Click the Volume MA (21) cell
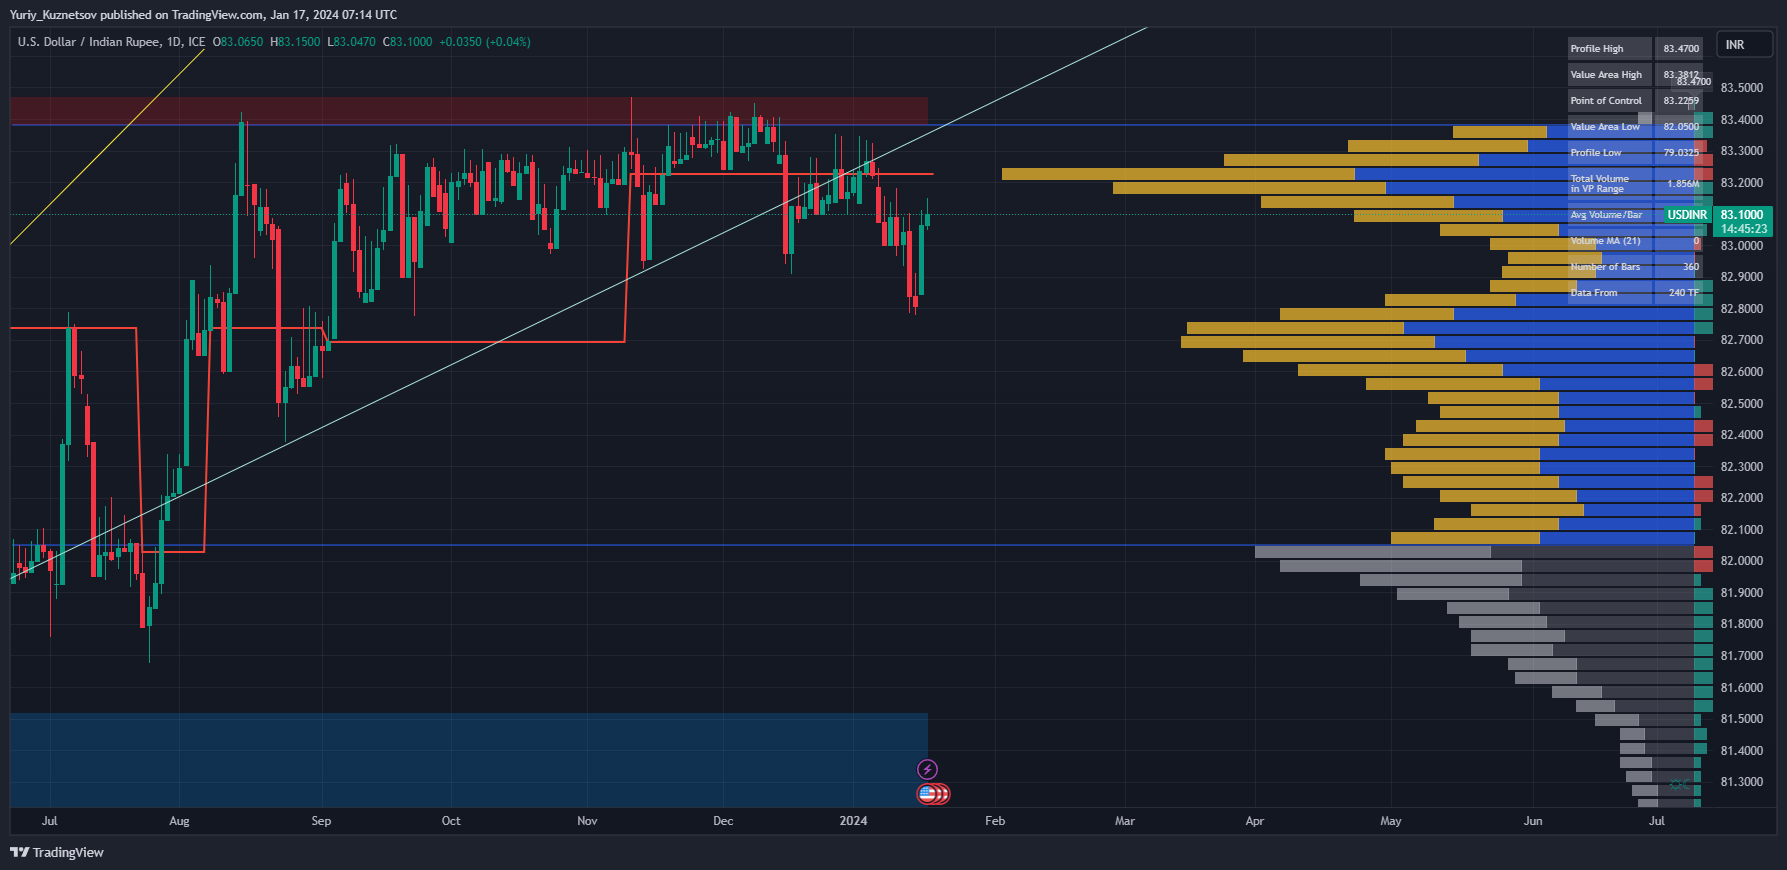Image resolution: width=1787 pixels, height=870 pixels. (1610, 241)
